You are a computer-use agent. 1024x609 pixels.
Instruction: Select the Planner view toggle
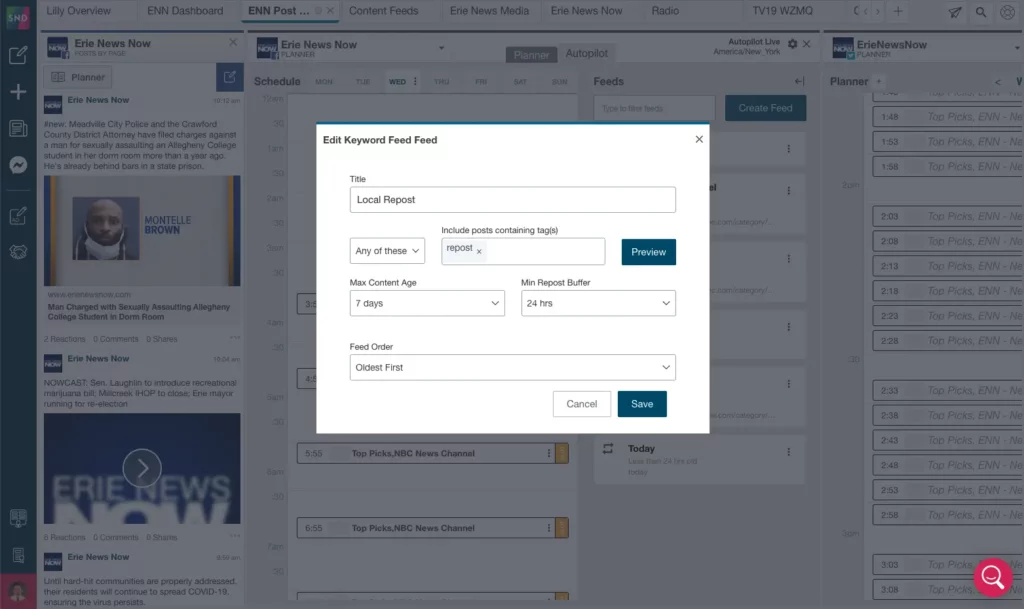531,54
